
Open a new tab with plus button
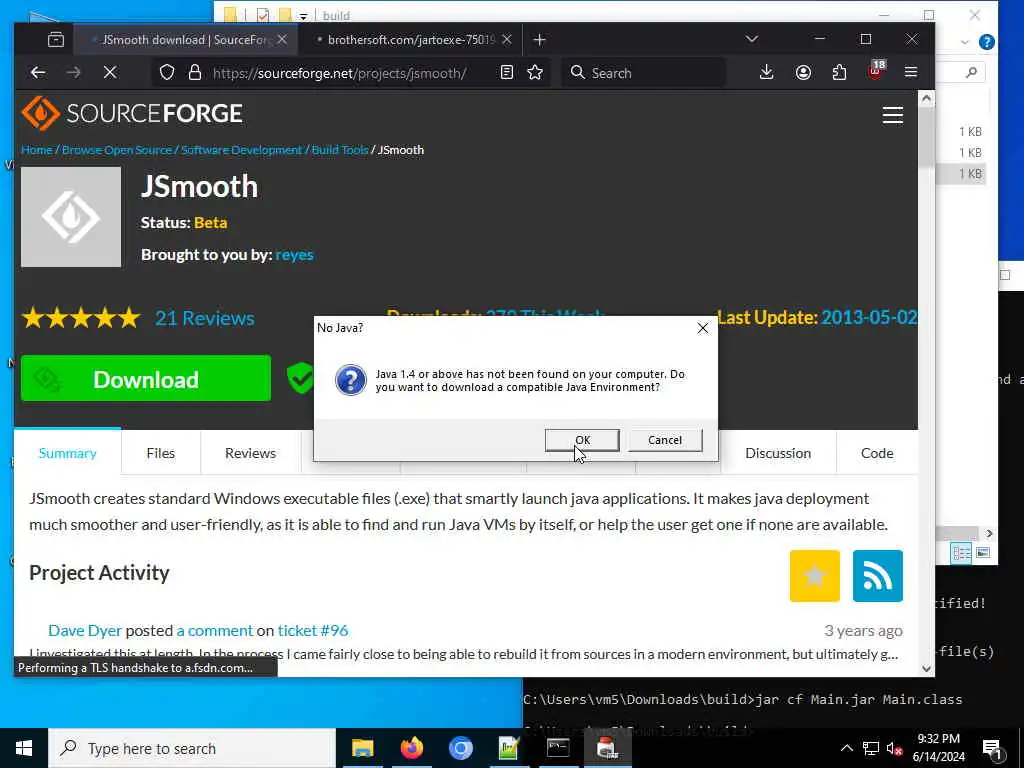[x=539, y=40]
